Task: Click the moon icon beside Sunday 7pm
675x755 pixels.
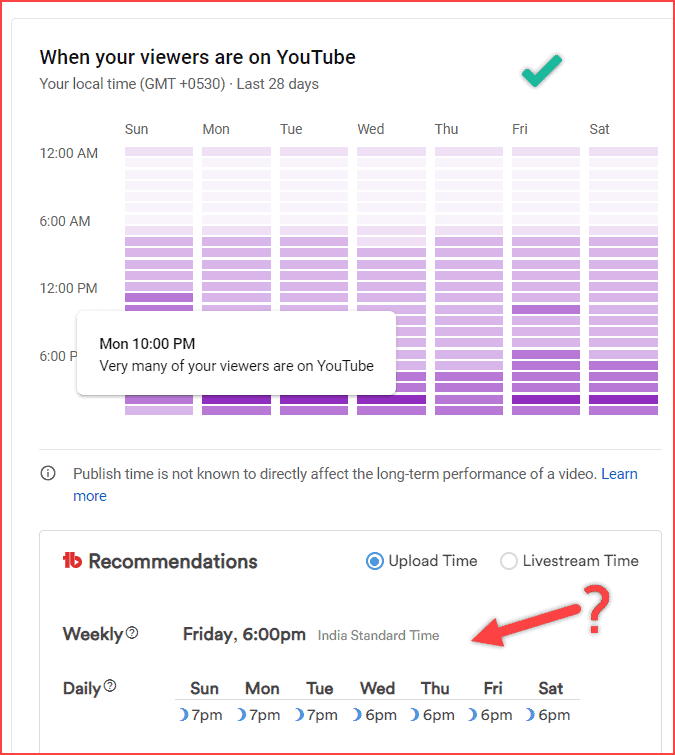Action: click(x=183, y=715)
